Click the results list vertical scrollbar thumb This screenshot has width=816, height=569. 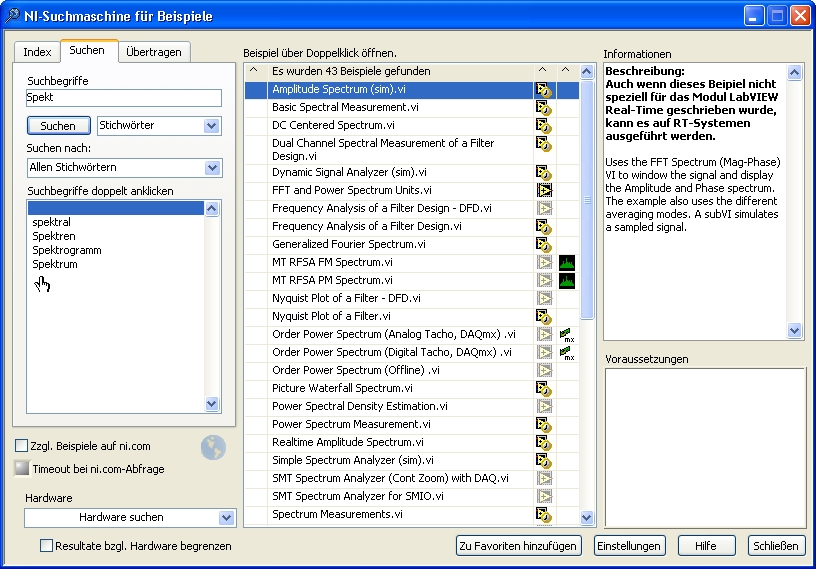588,200
